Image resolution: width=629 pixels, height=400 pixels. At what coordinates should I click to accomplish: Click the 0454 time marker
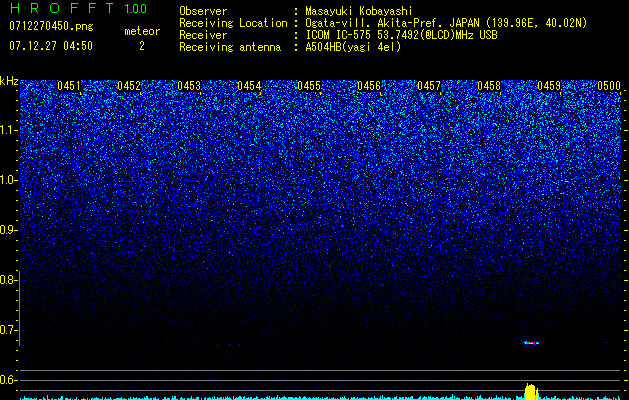pos(249,86)
